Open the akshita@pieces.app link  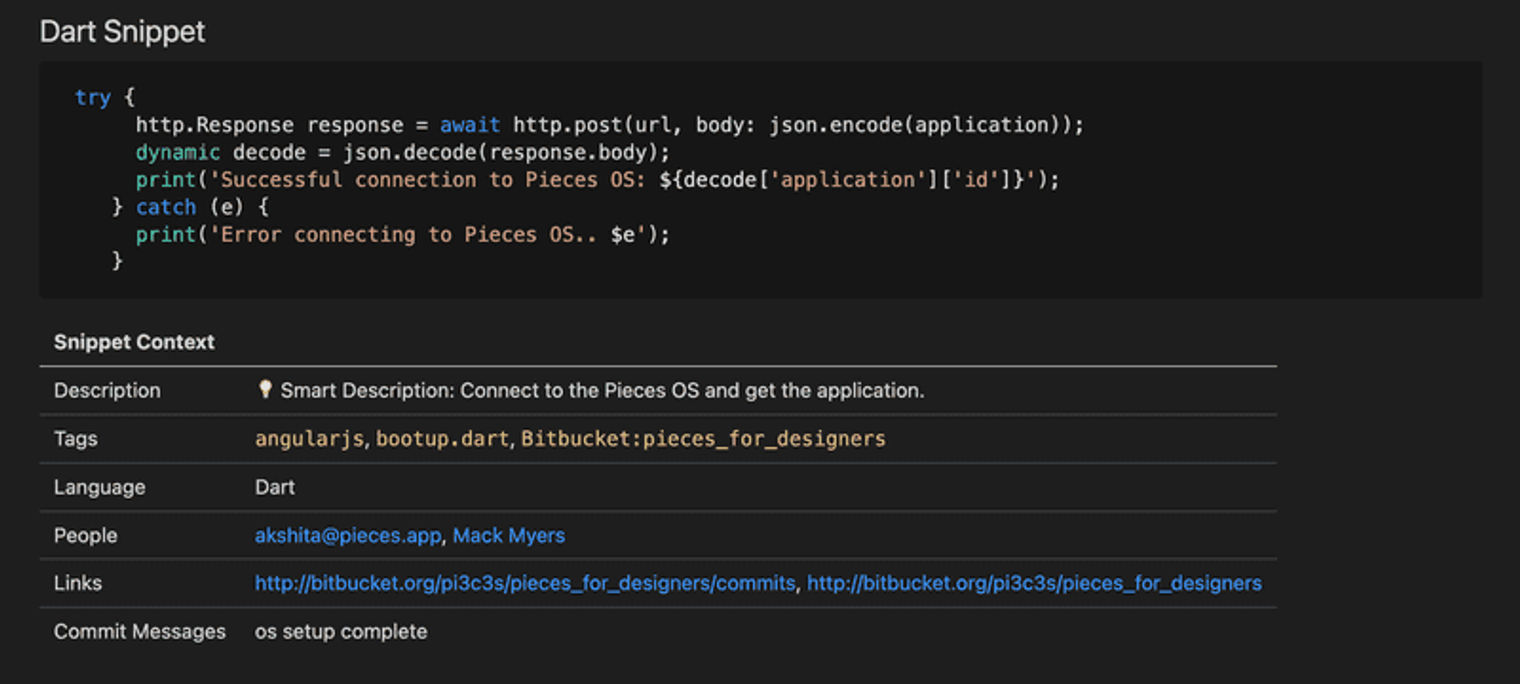[x=347, y=536]
